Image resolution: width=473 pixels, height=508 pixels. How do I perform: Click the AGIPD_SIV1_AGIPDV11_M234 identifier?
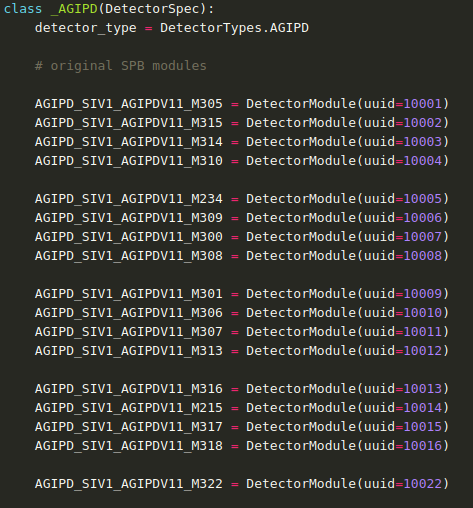click(129, 199)
